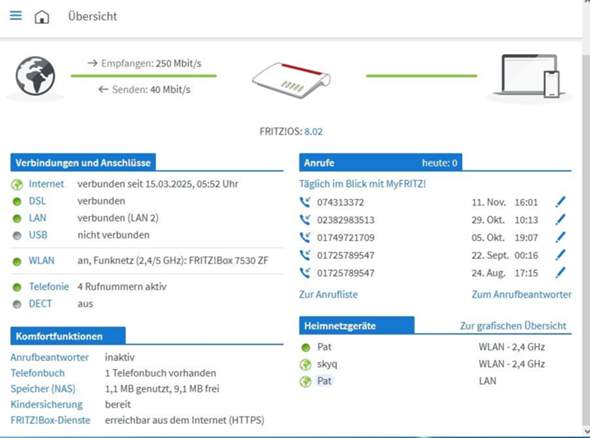Click pencil icon for 24. Aug. call
Screen dimensions: 590x438
click(x=560, y=272)
